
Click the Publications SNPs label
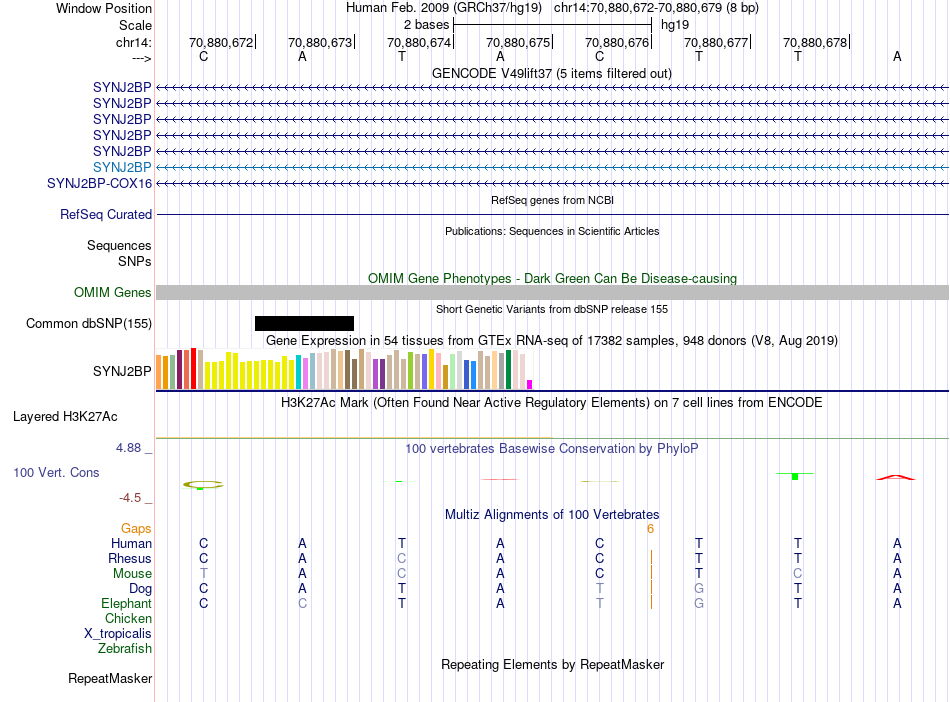pos(135,261)
